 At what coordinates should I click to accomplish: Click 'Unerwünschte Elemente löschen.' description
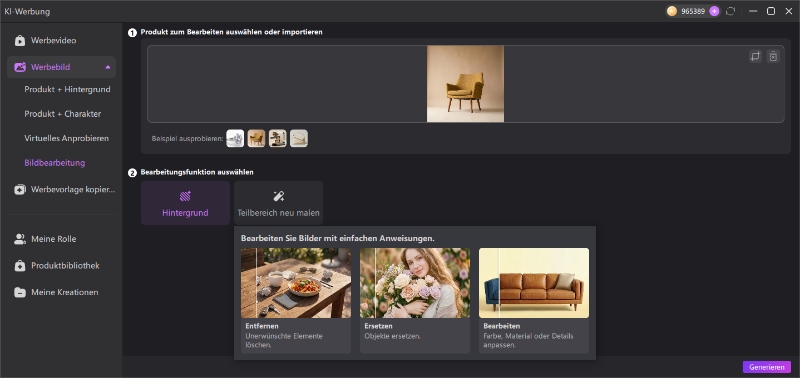(x=284, y=341)
